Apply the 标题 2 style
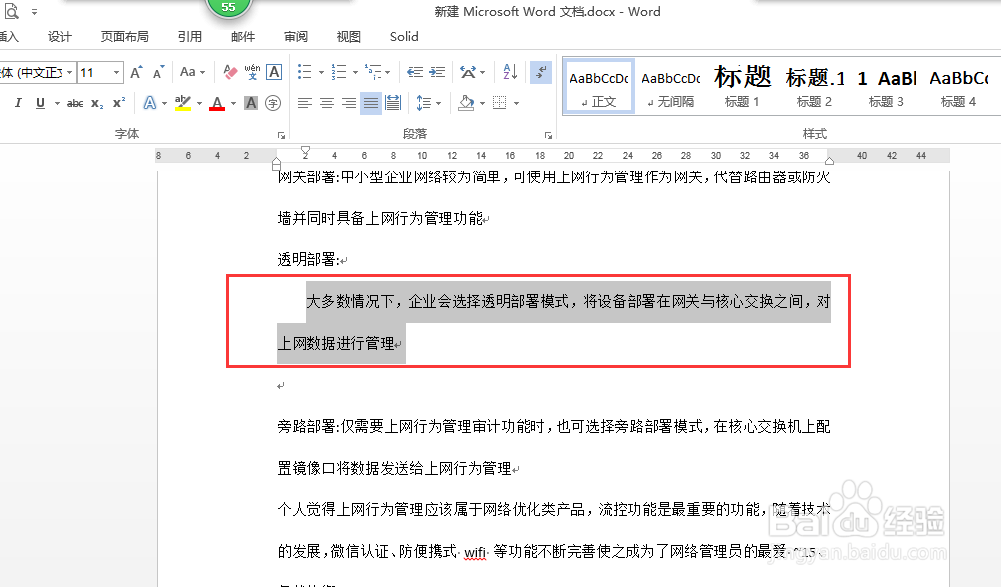Viewport: 1001px width, 587px height. 815,87
